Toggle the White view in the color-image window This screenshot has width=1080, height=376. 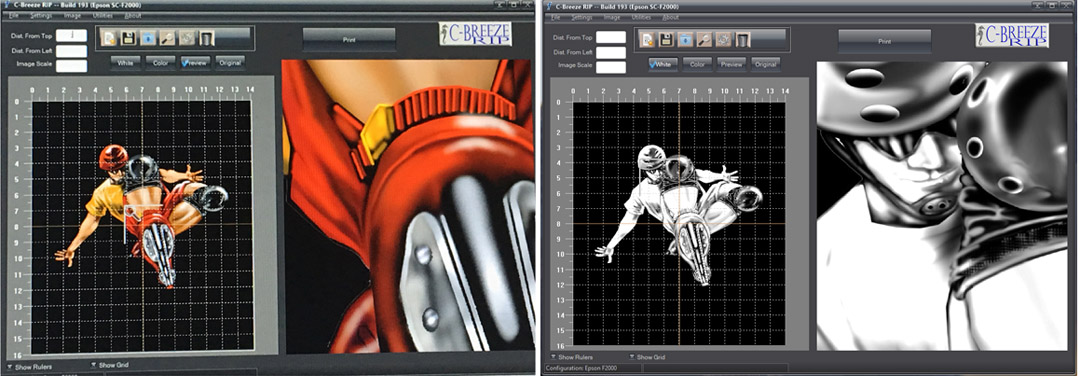(125, 63)
